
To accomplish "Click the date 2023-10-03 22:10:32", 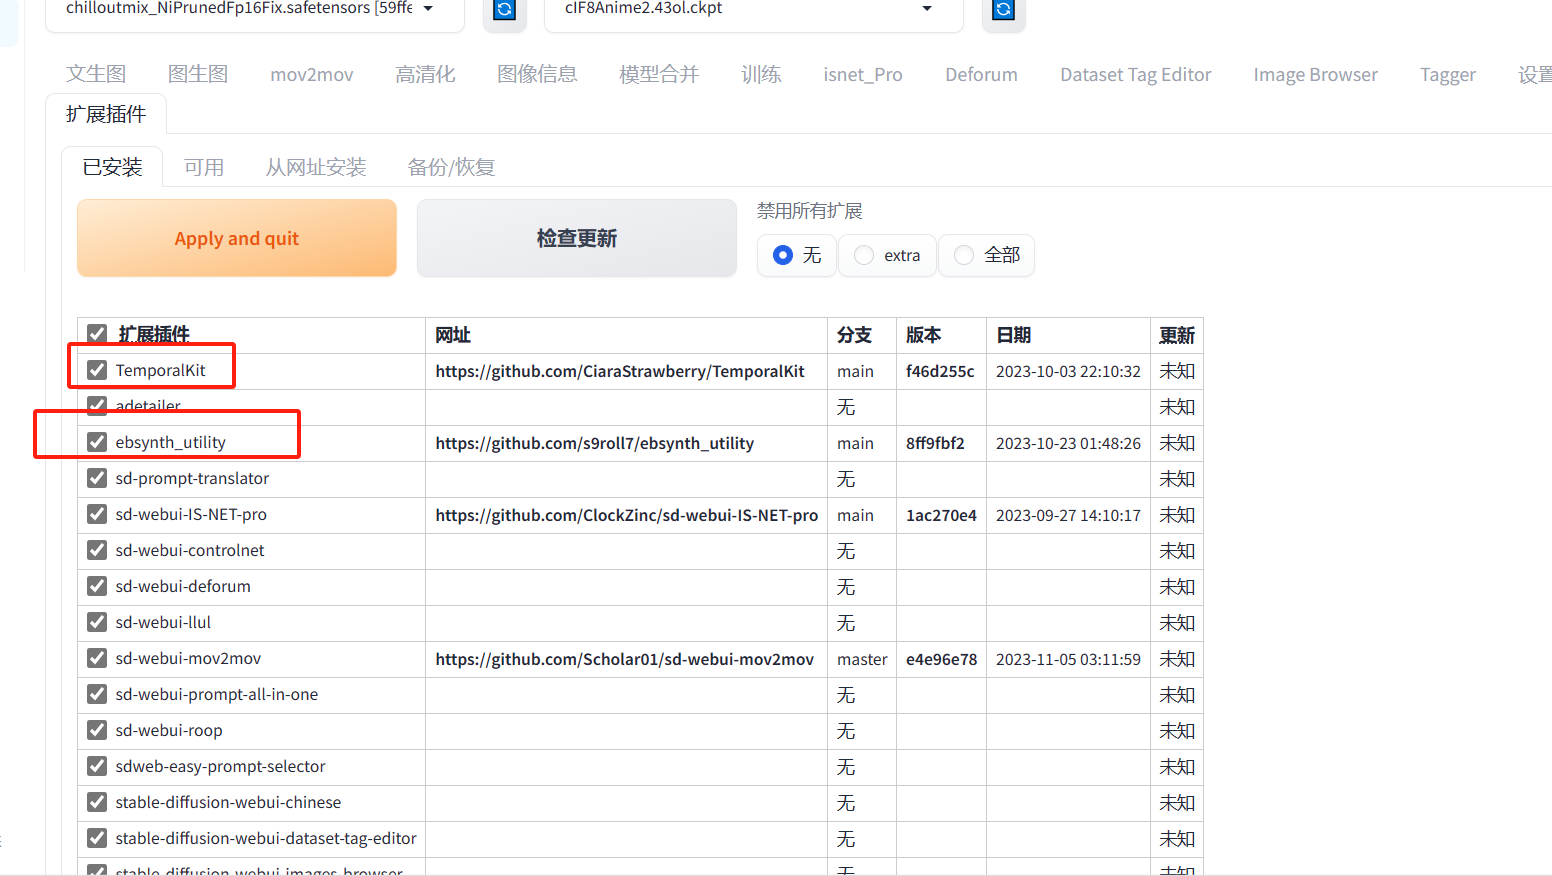I will tap(1068, 371).
